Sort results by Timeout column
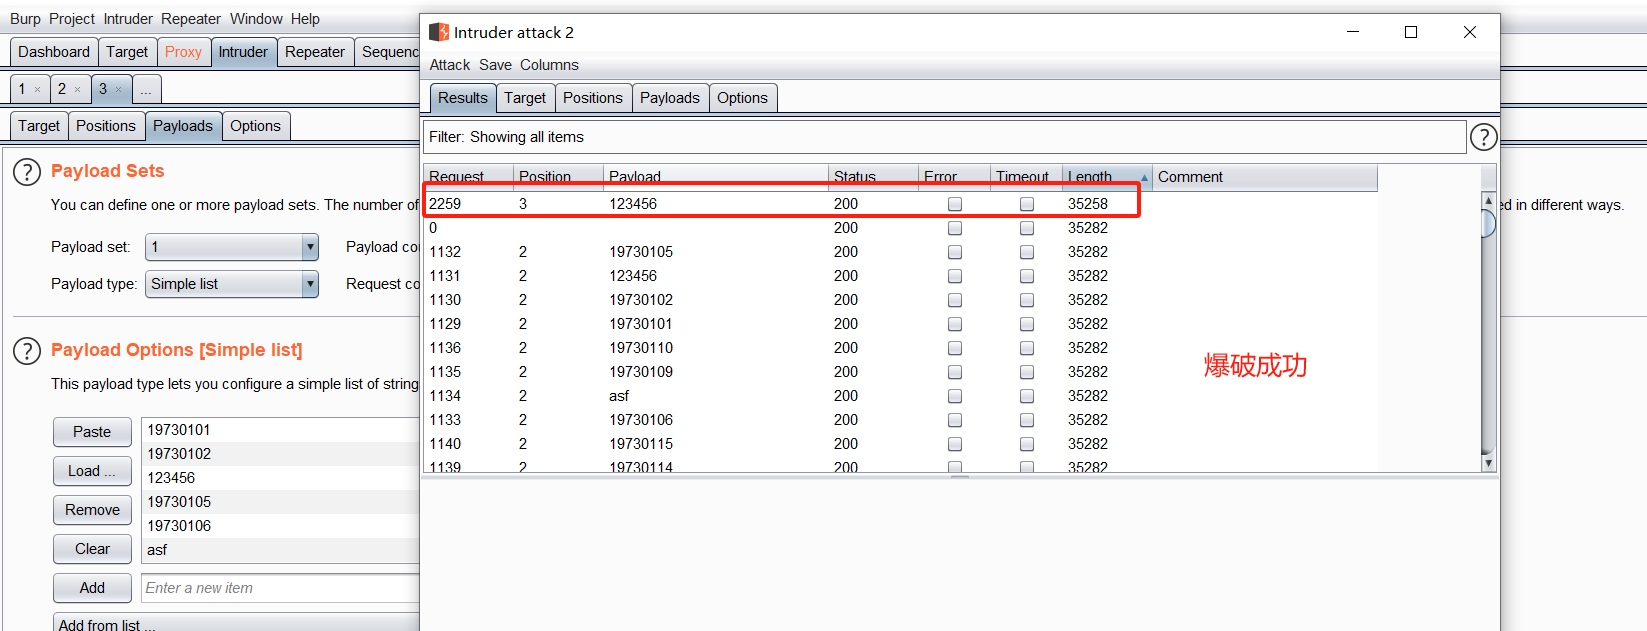 click(x=1026, y=177)
